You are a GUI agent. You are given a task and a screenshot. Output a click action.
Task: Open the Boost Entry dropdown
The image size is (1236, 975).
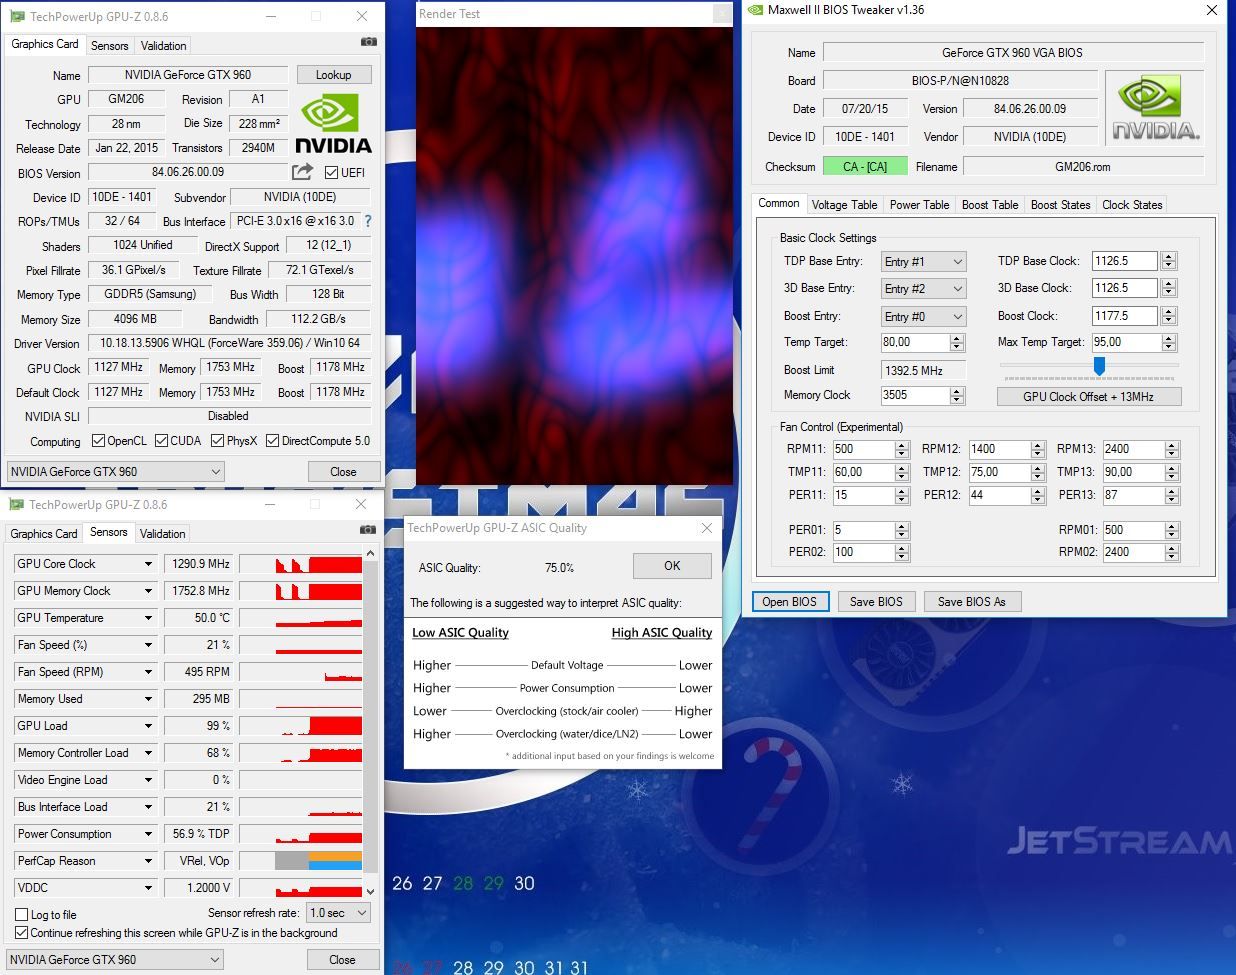click(923, 316)
